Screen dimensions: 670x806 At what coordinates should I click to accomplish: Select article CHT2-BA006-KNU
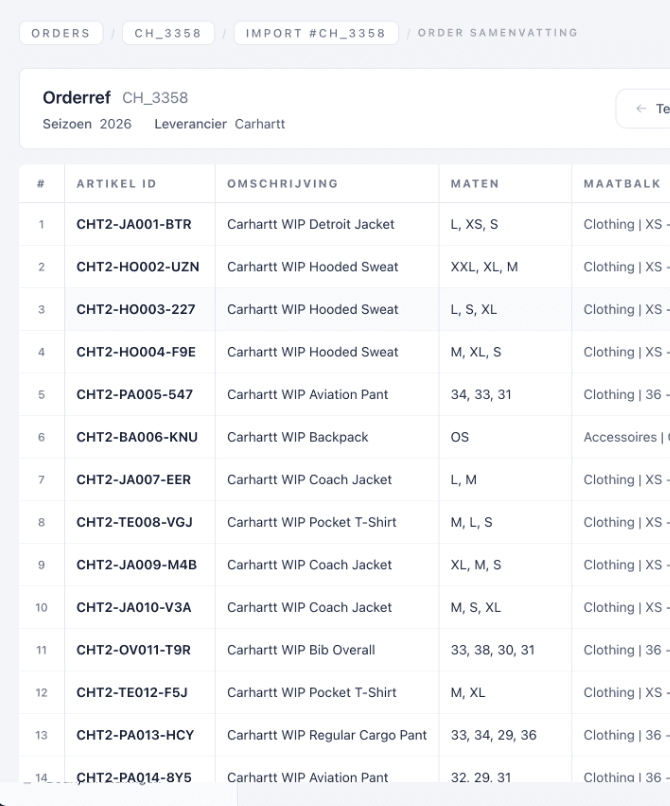click(137, 437)
